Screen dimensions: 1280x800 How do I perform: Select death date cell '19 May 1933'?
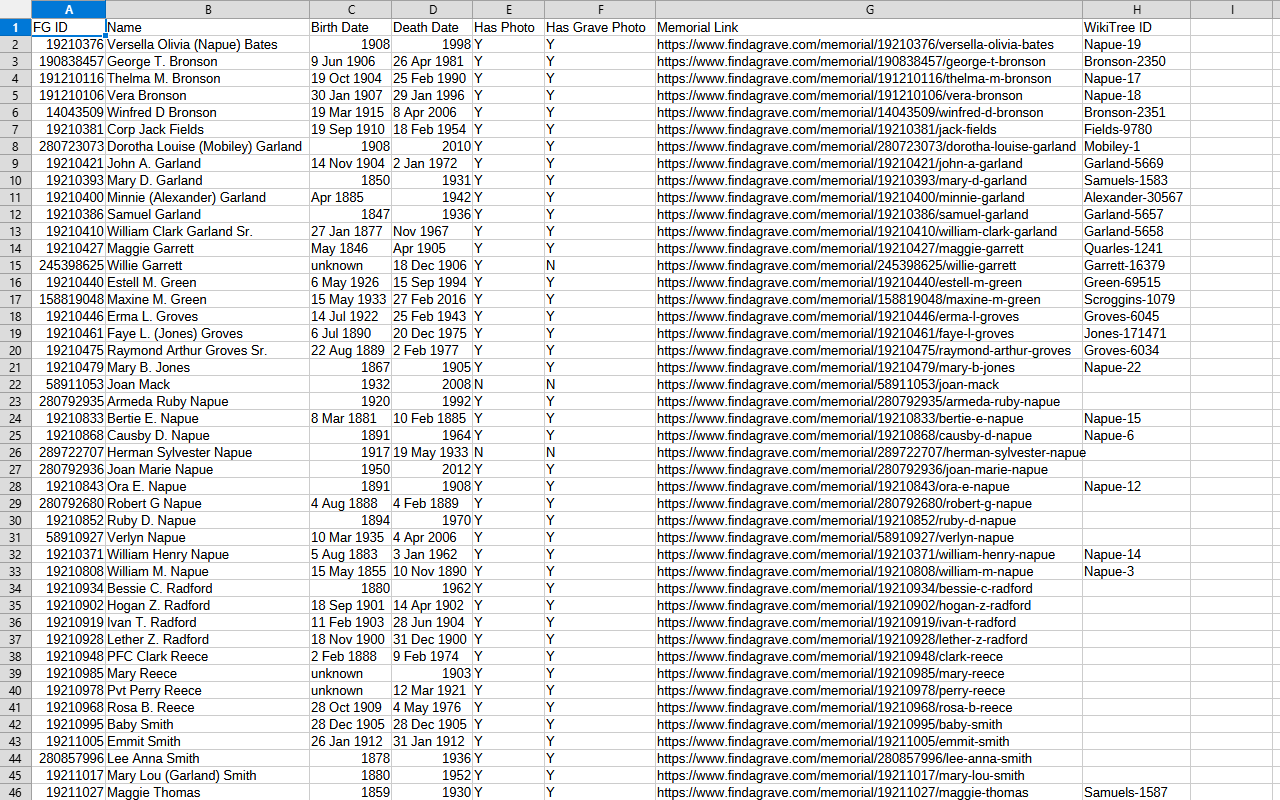tap(432, 452)
